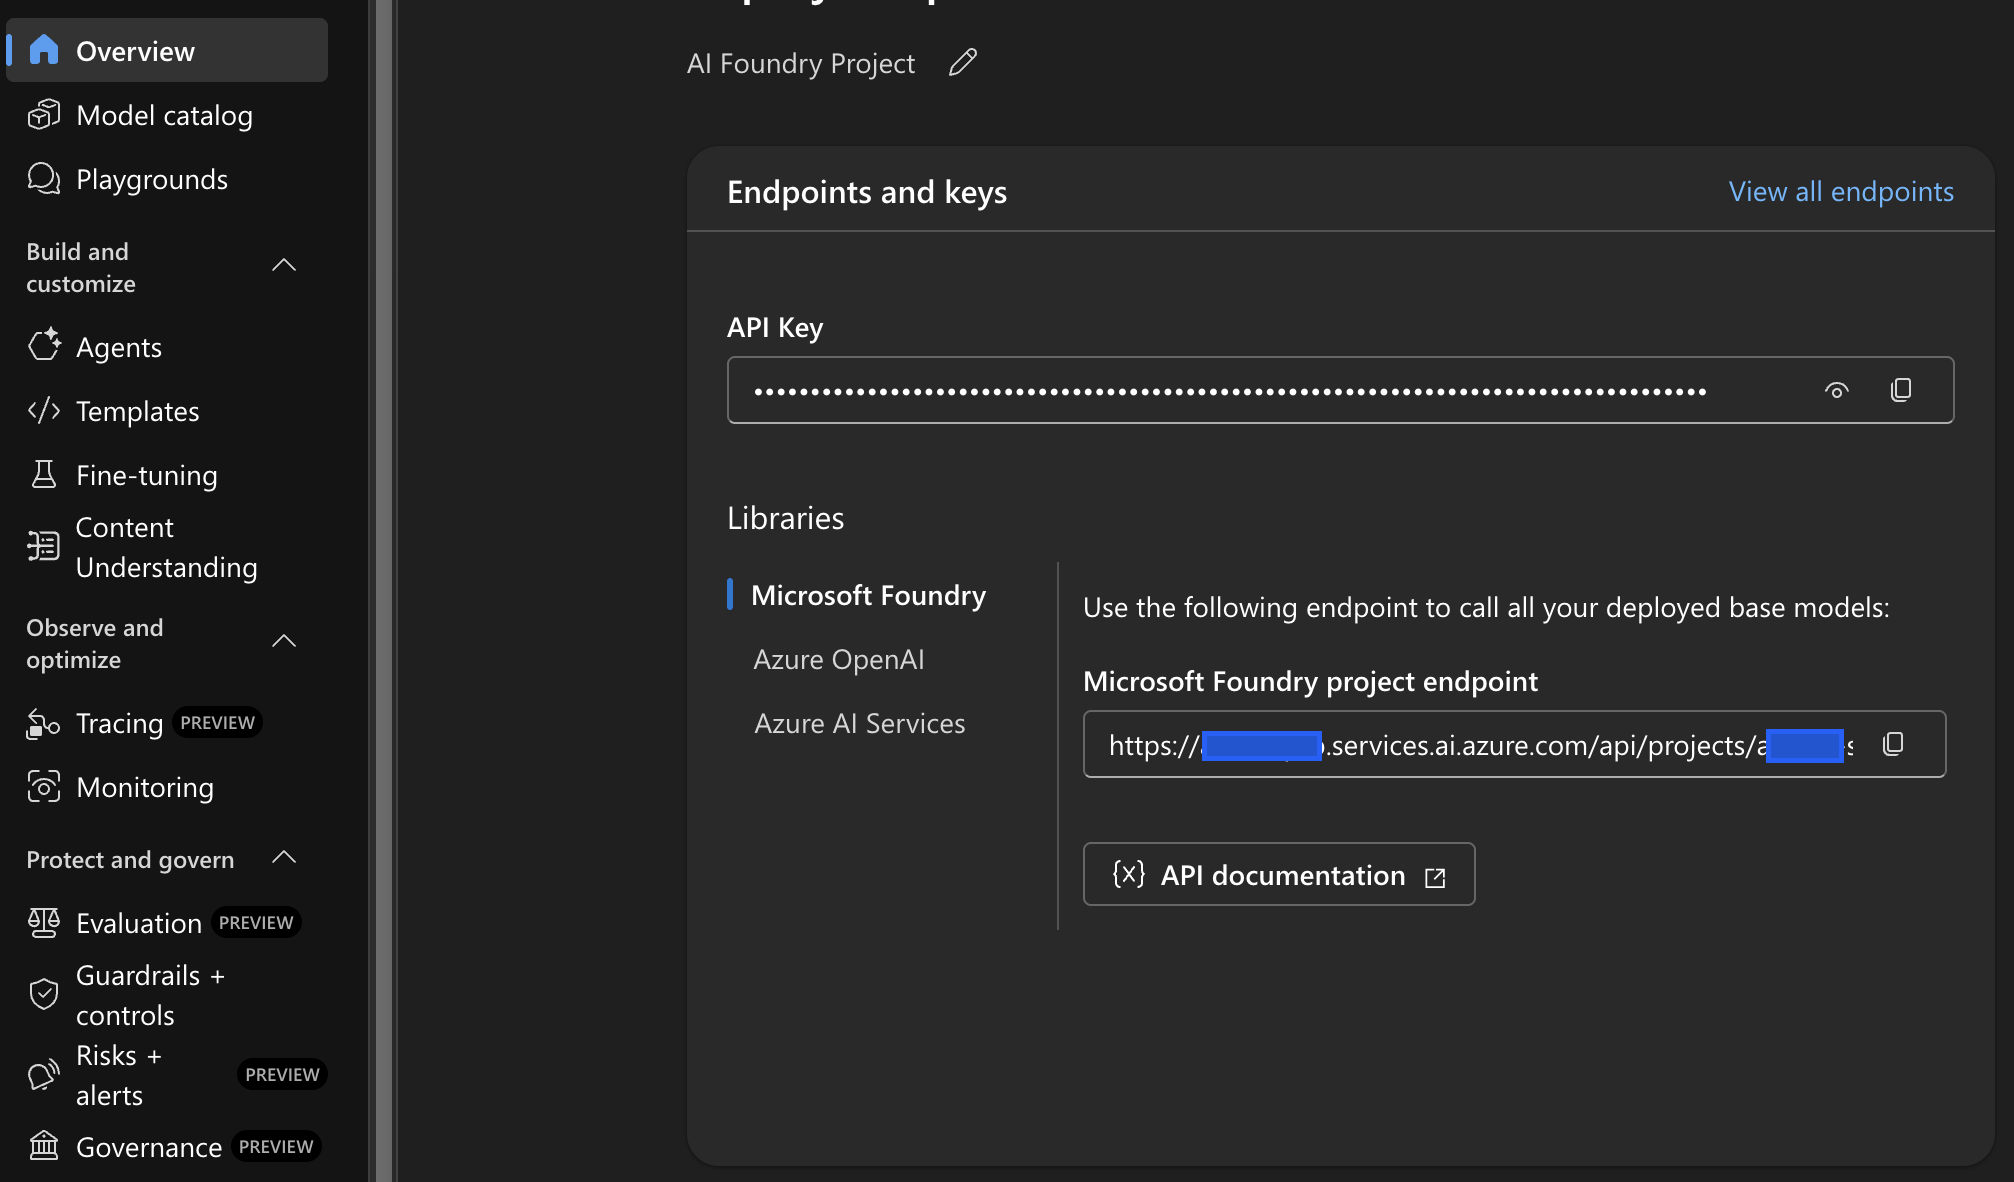Edit the AI Foundry Project name with pencil icon
Viewport: 2014px width, 1182px height.
click(962, 62)
